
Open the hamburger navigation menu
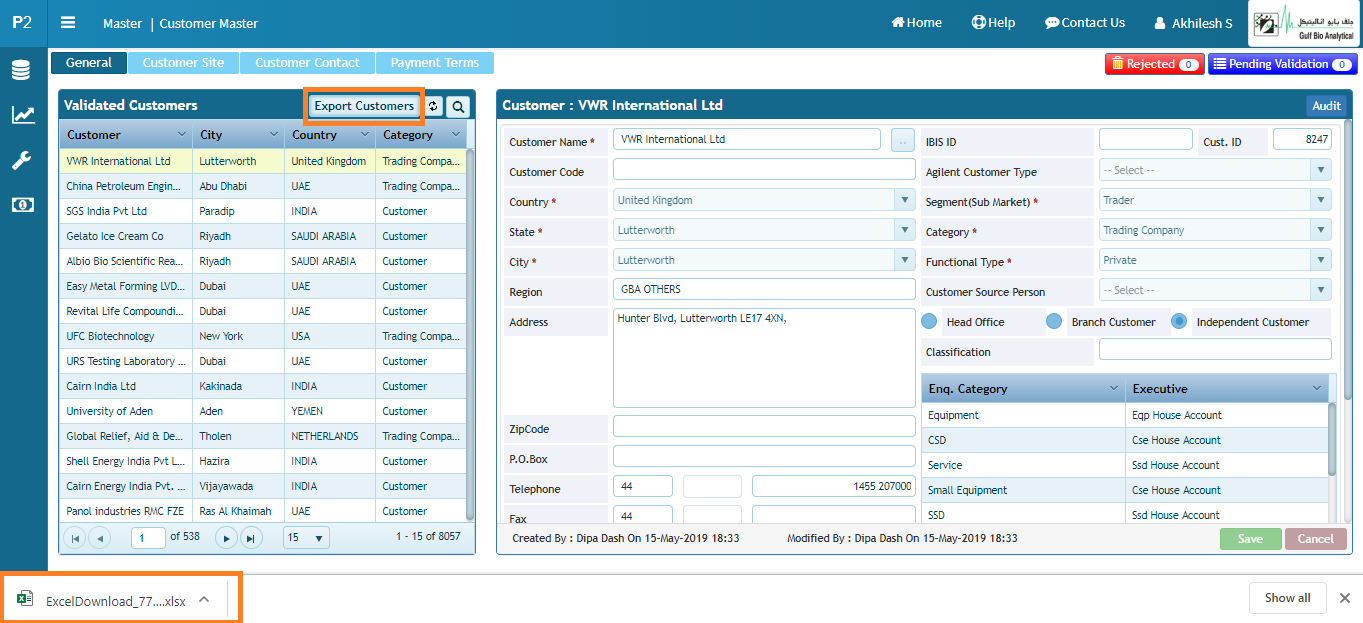68,22
